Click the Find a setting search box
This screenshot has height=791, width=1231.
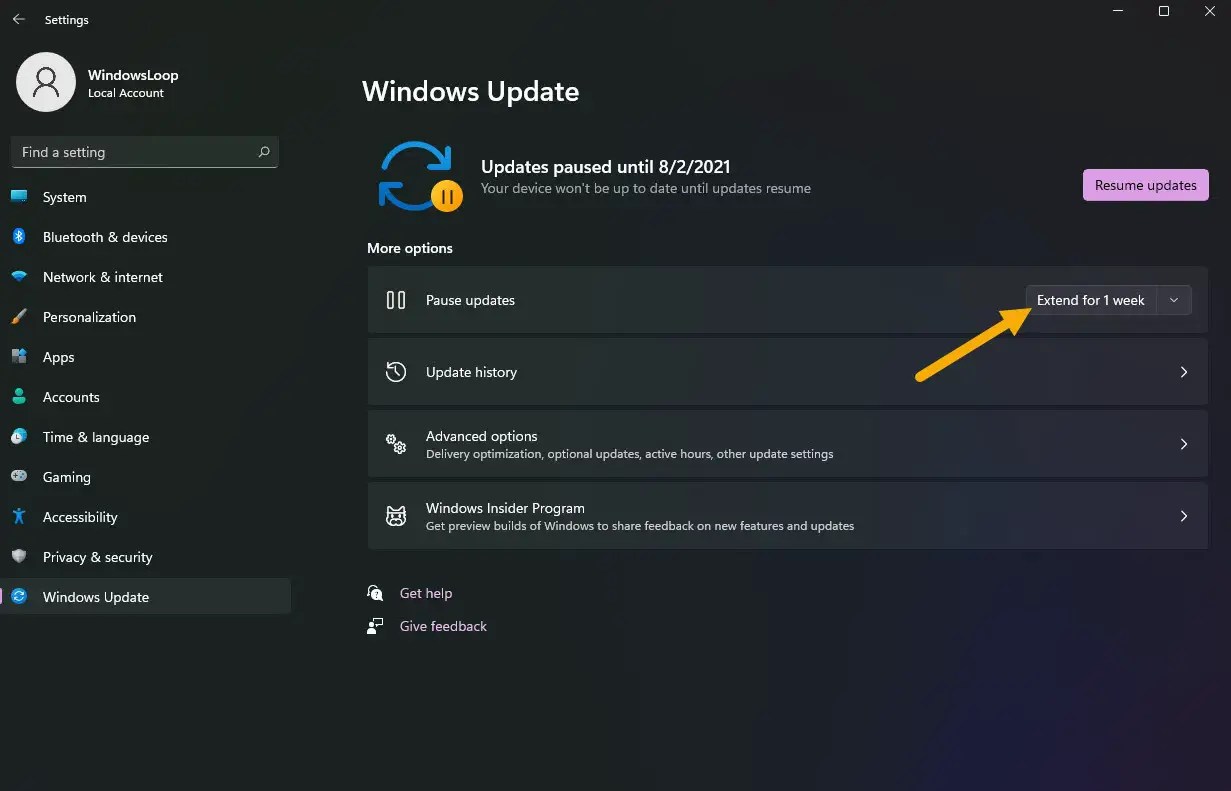pos(145,152)
